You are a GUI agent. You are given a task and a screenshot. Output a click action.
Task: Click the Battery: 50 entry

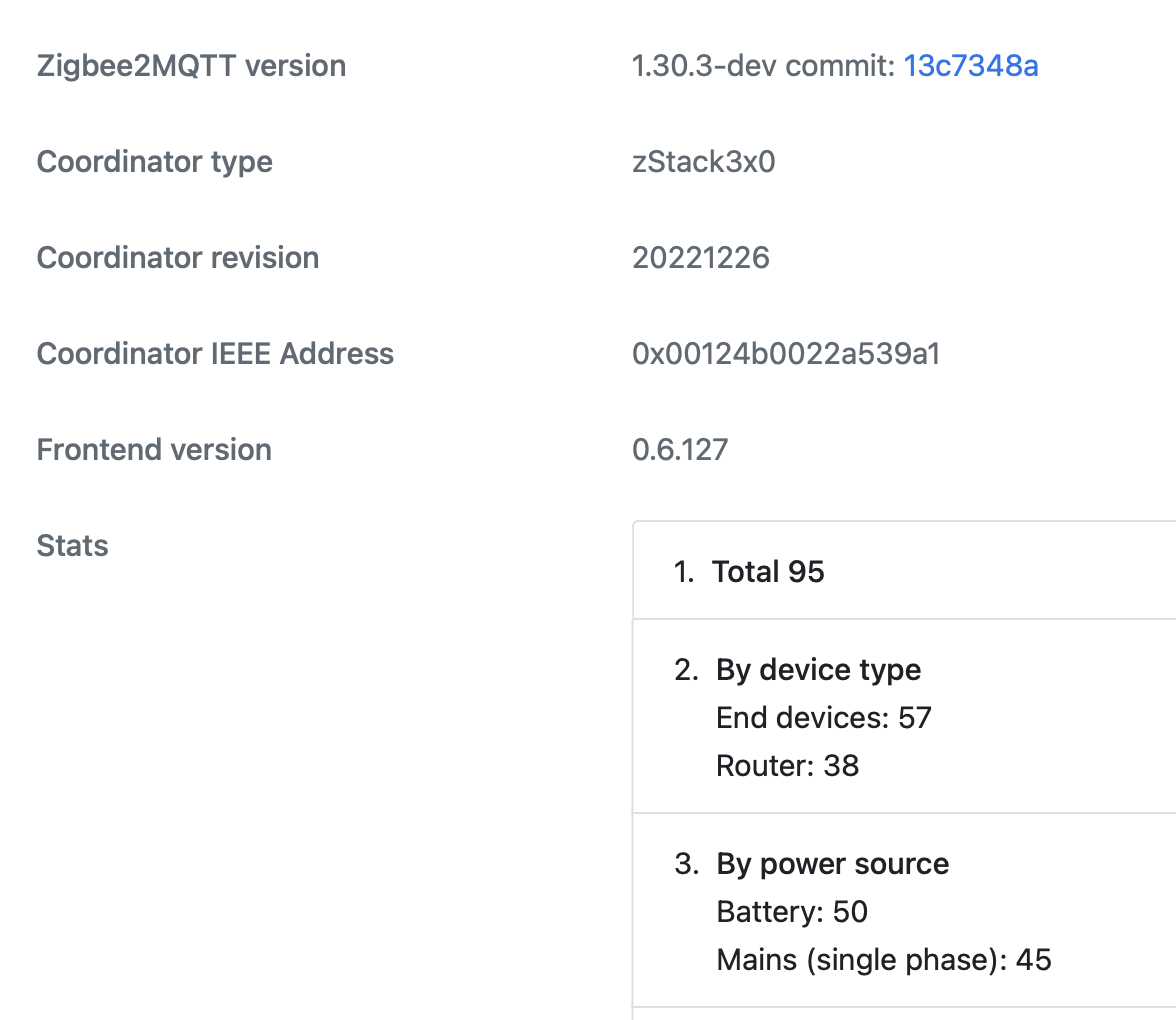coord(792,911)
